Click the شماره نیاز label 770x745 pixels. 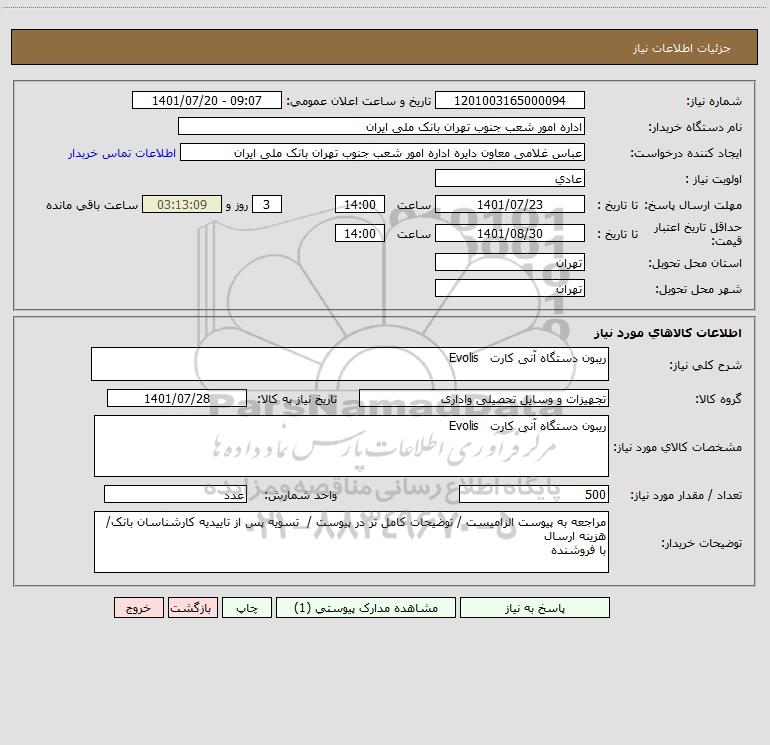pyautogui.click(x=714, y=101)
